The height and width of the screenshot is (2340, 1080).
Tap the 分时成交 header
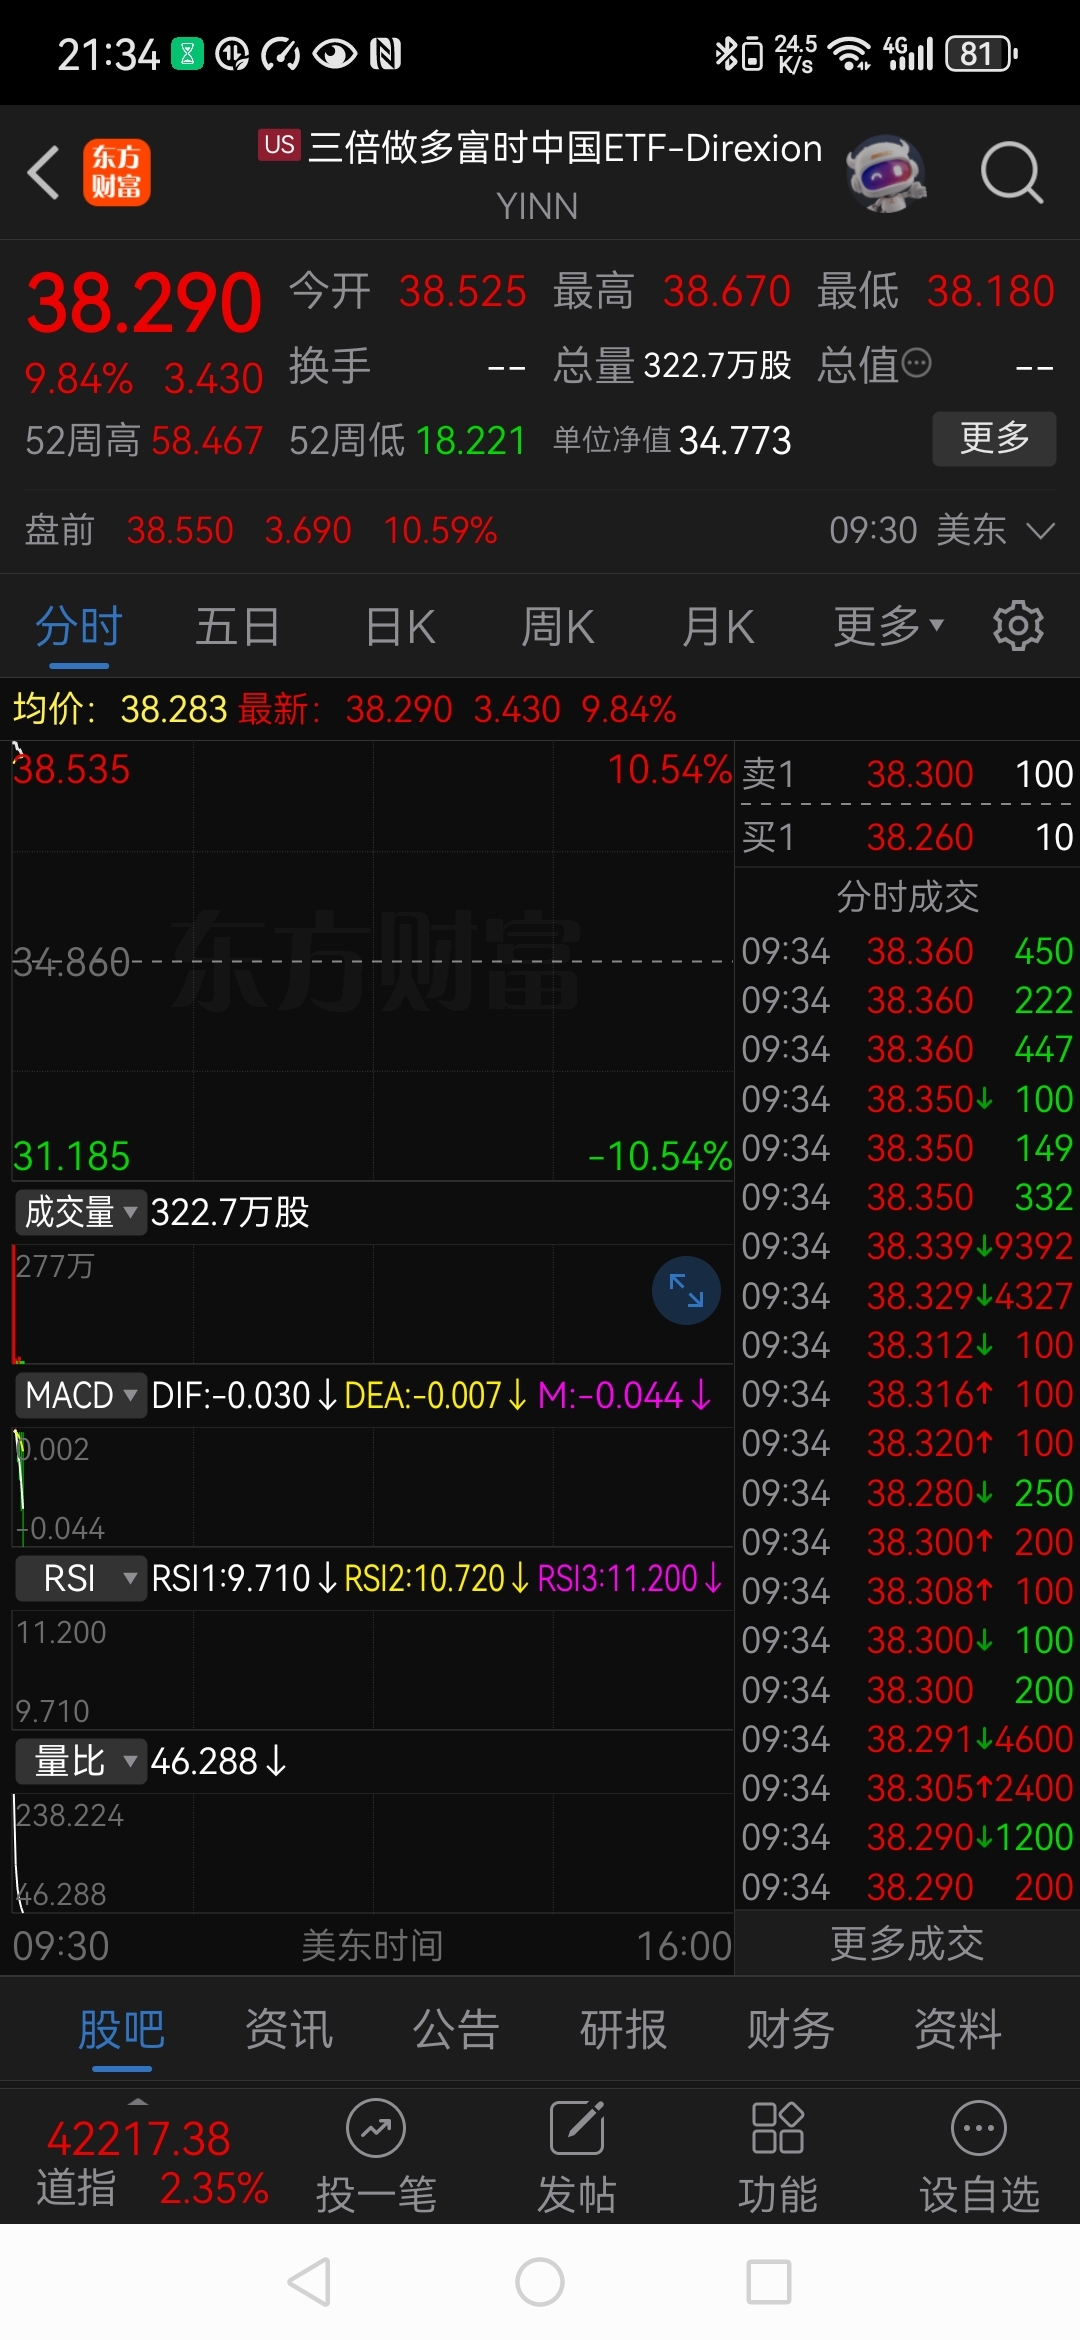click(x=907, y=897)
